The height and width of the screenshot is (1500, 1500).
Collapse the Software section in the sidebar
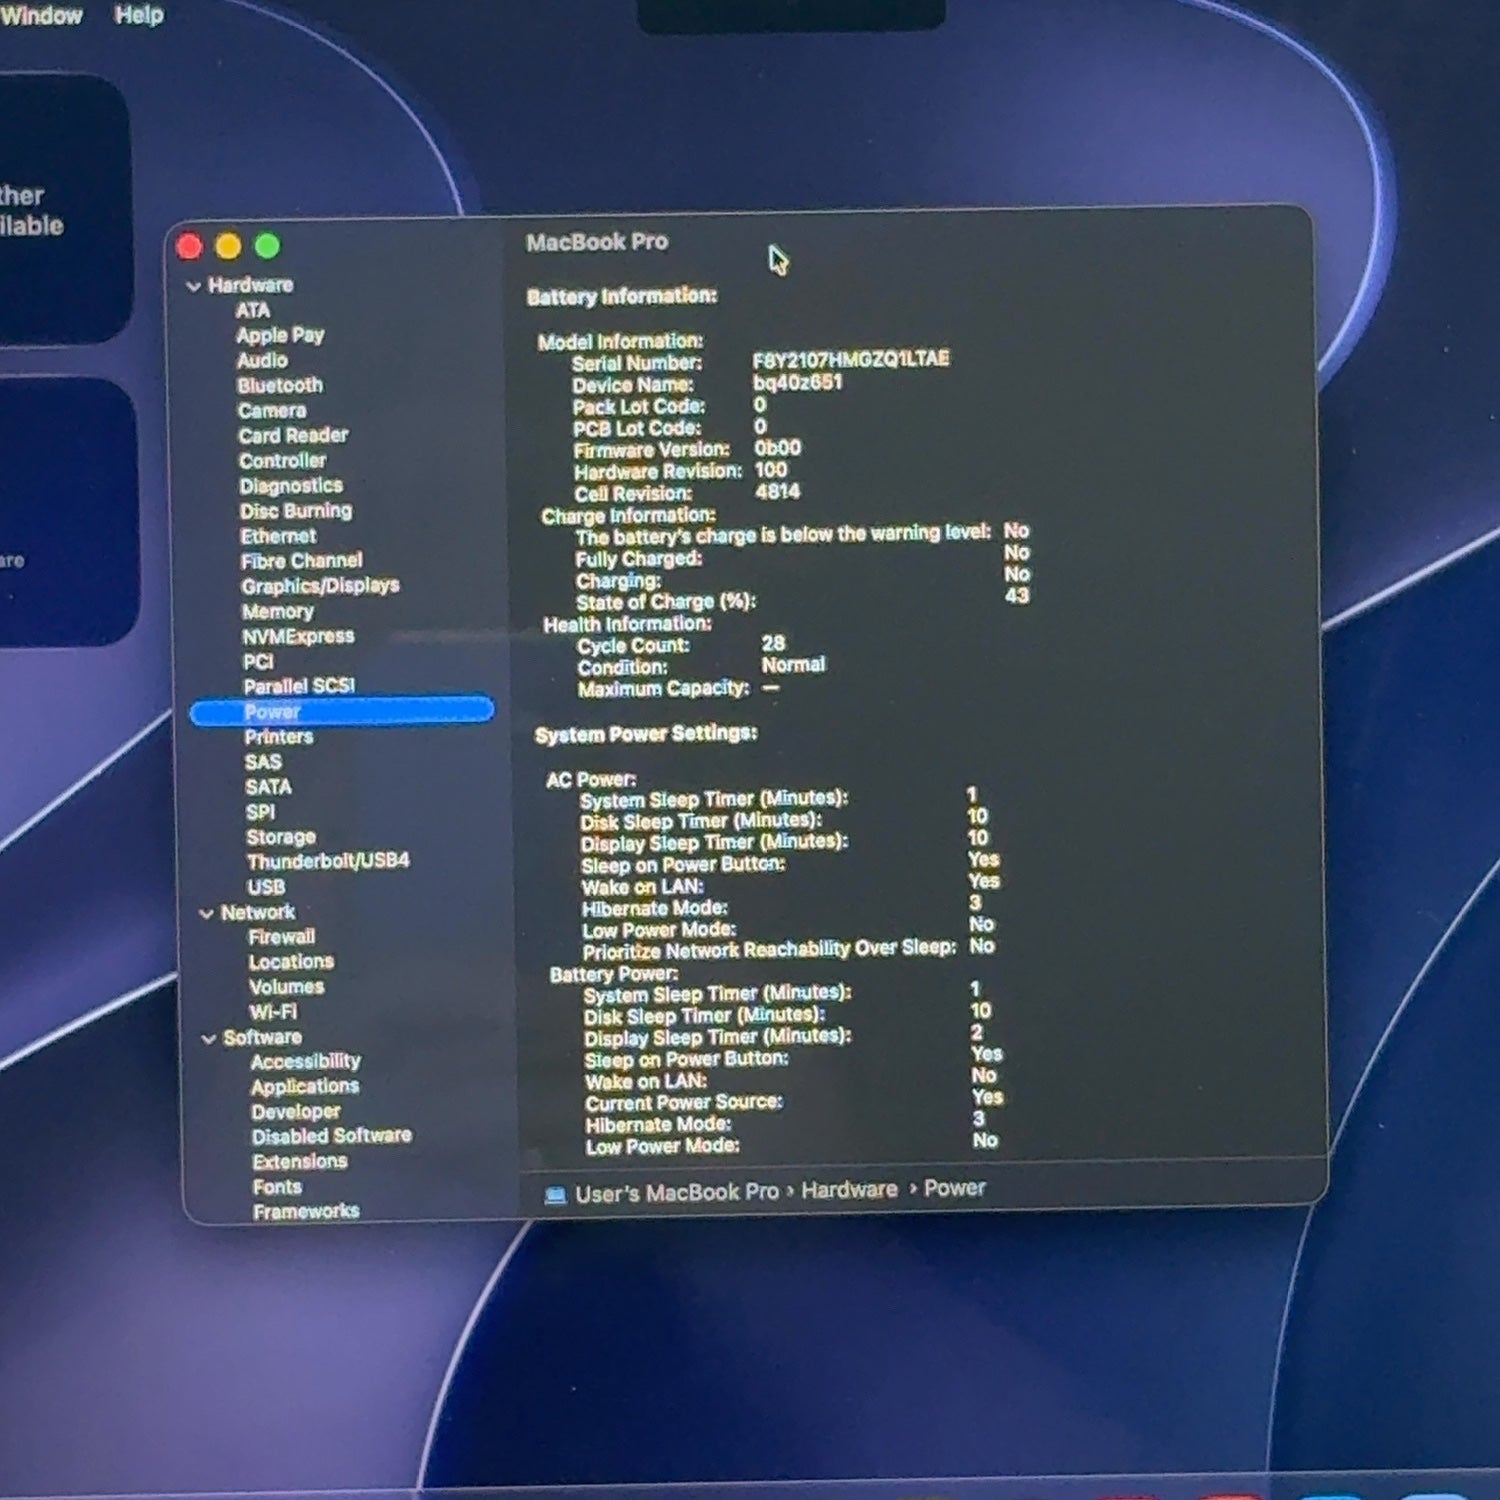(x=209, y=1039)
